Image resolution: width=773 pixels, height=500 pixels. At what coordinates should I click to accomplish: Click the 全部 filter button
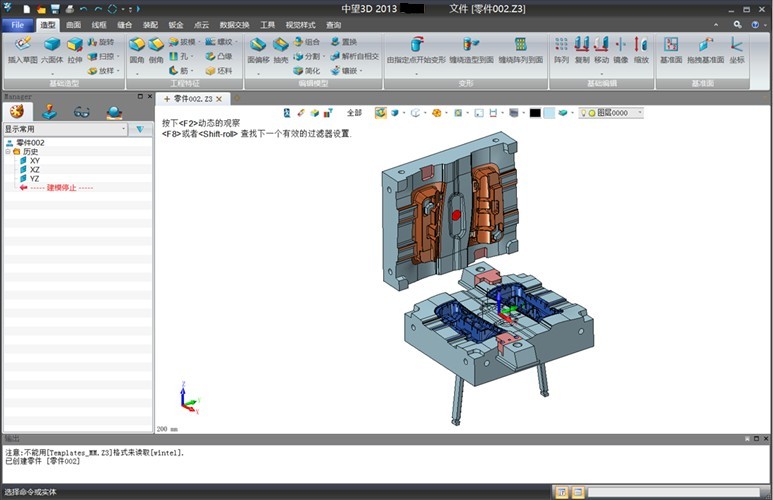click(x=354, y=113)
